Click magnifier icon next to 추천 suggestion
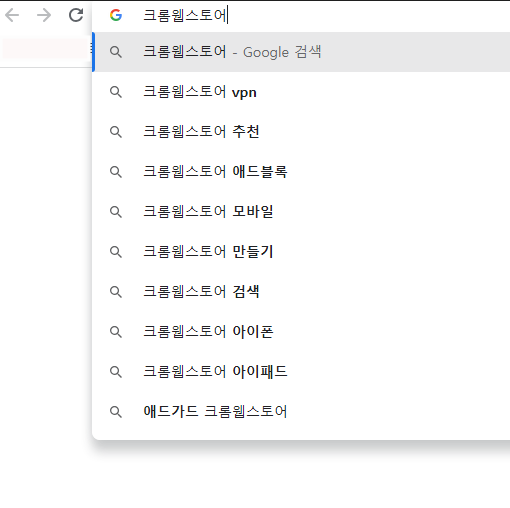Image resolution: width=510 pixels, height=508 pixels. pyautogui.click(x=116, y=132)
